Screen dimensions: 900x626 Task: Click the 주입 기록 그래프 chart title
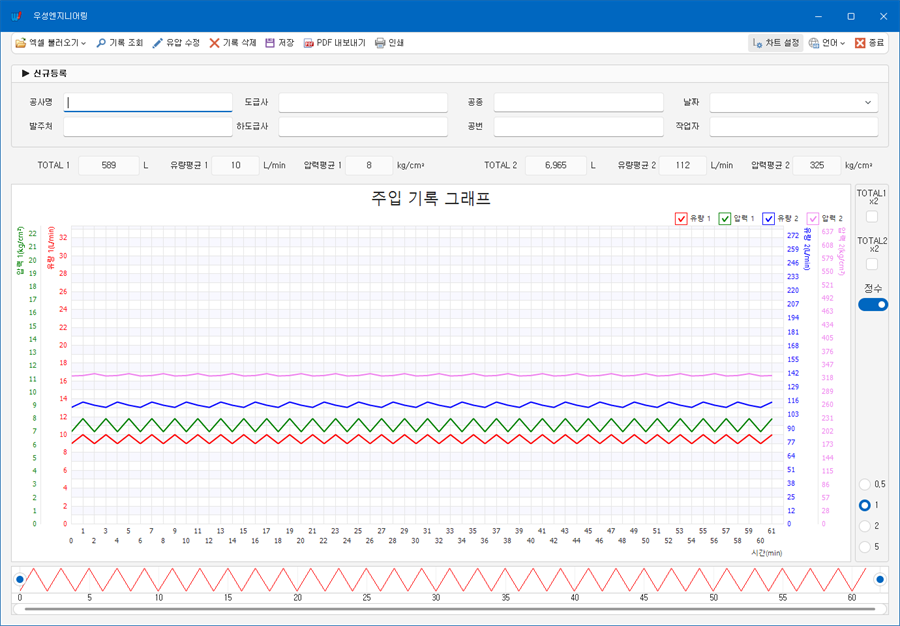pyautogui.click(x=430, y=199)
